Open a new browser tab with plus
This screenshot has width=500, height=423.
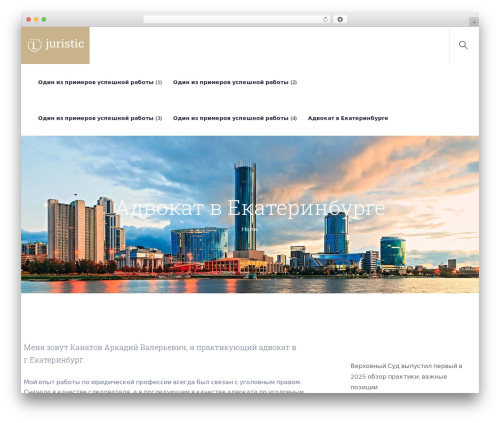point(474,22)
